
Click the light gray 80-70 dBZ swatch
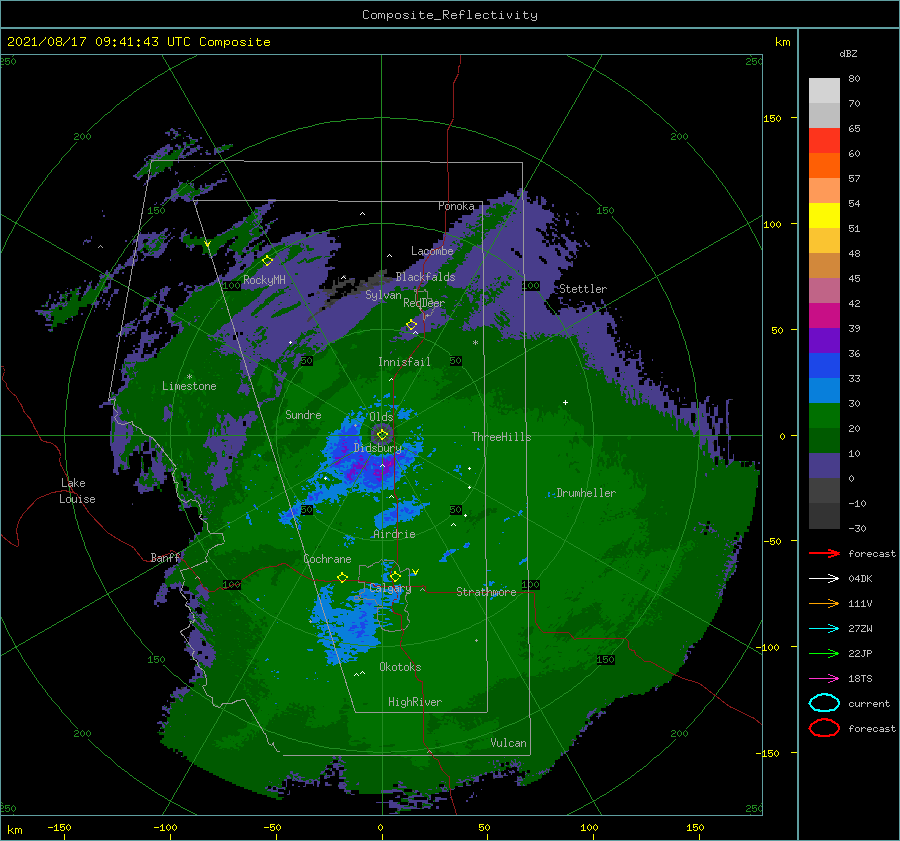coord(824,91)
